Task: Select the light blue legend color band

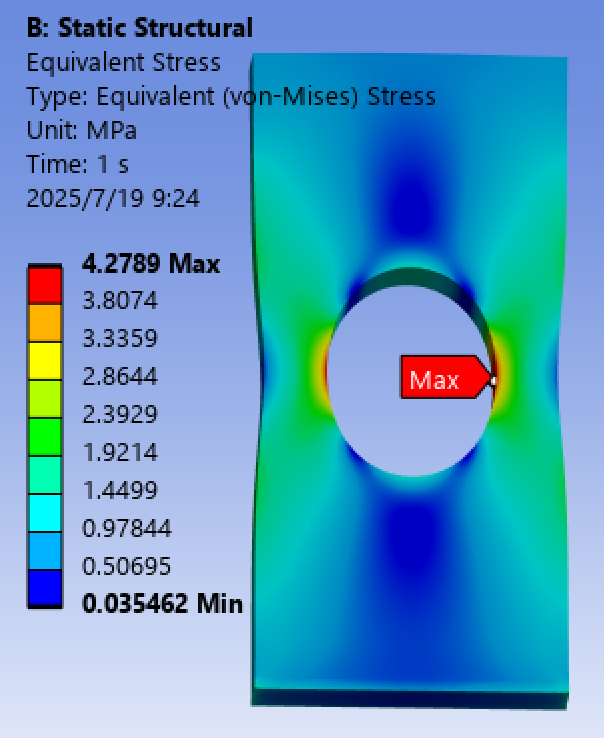Action: pos(45,551)
